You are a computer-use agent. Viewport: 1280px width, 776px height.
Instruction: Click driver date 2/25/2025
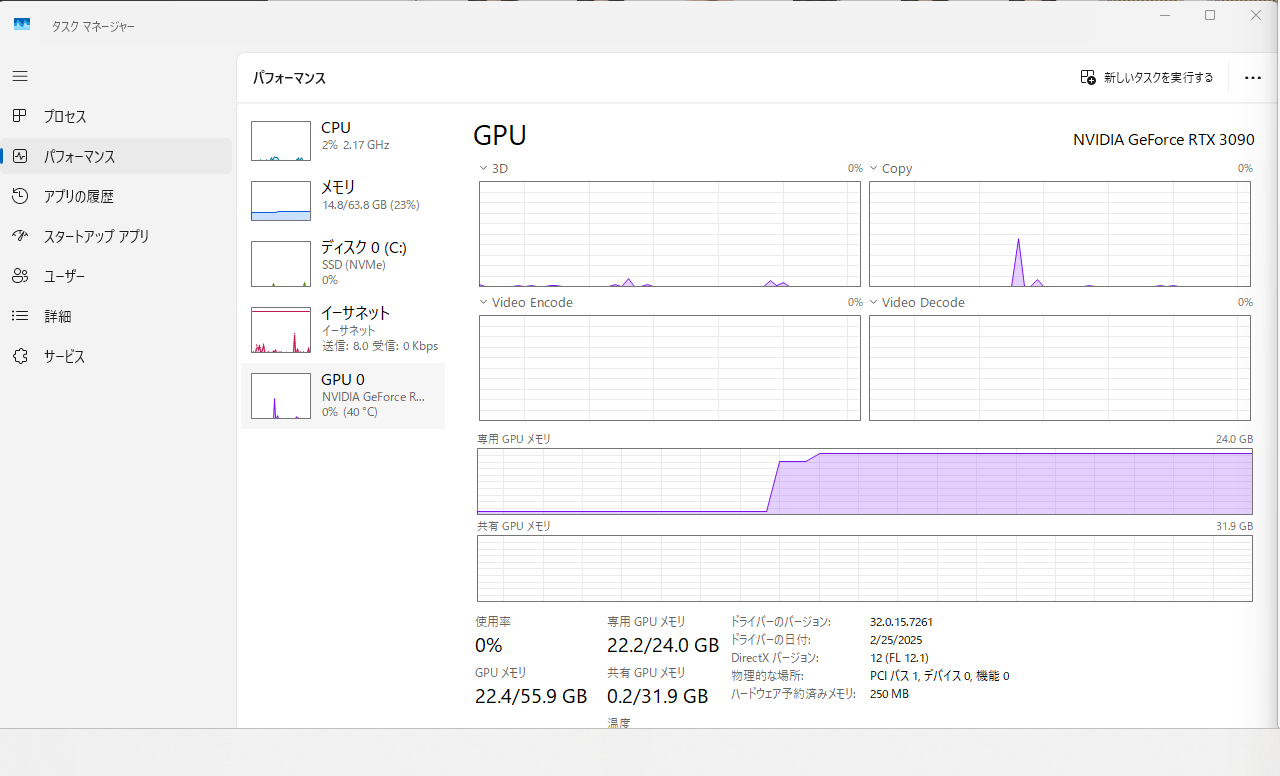pyautogui.click(x=896, y=640)
